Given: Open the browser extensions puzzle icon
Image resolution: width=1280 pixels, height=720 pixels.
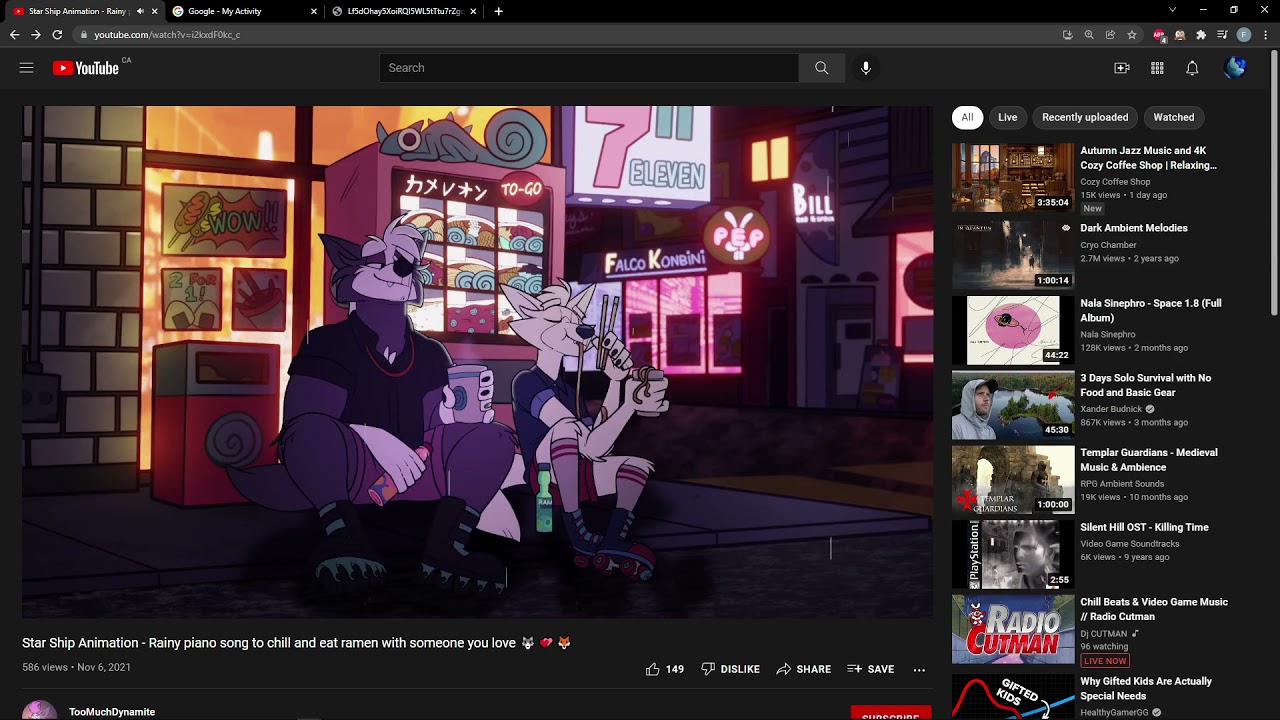Looking at the screenshot, I should [x=1201, y=34].
